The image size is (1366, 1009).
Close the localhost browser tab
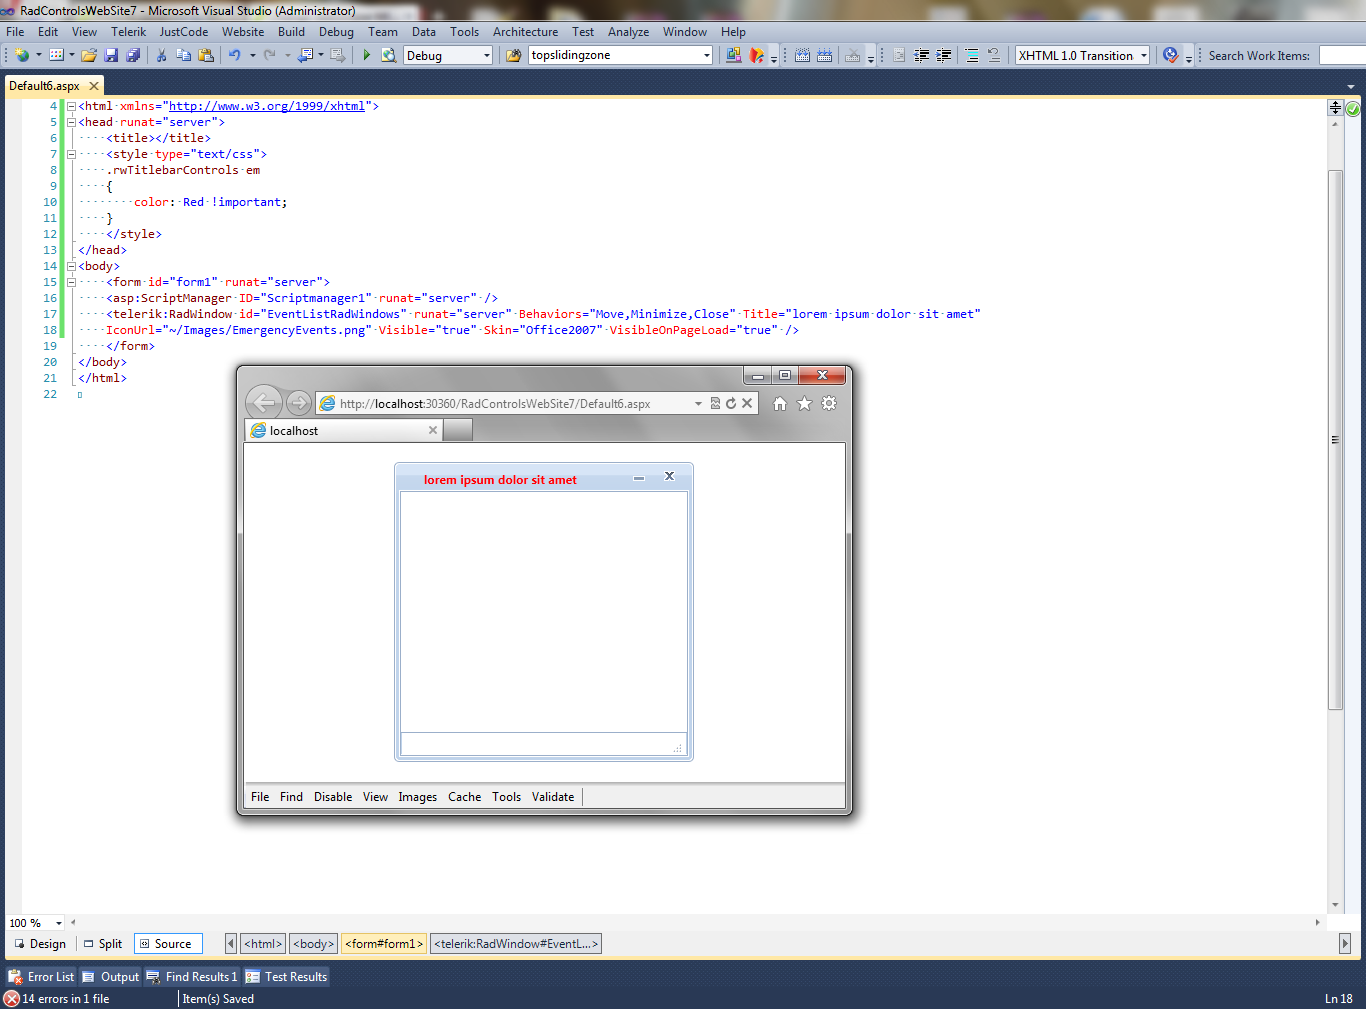pos(433,430)
